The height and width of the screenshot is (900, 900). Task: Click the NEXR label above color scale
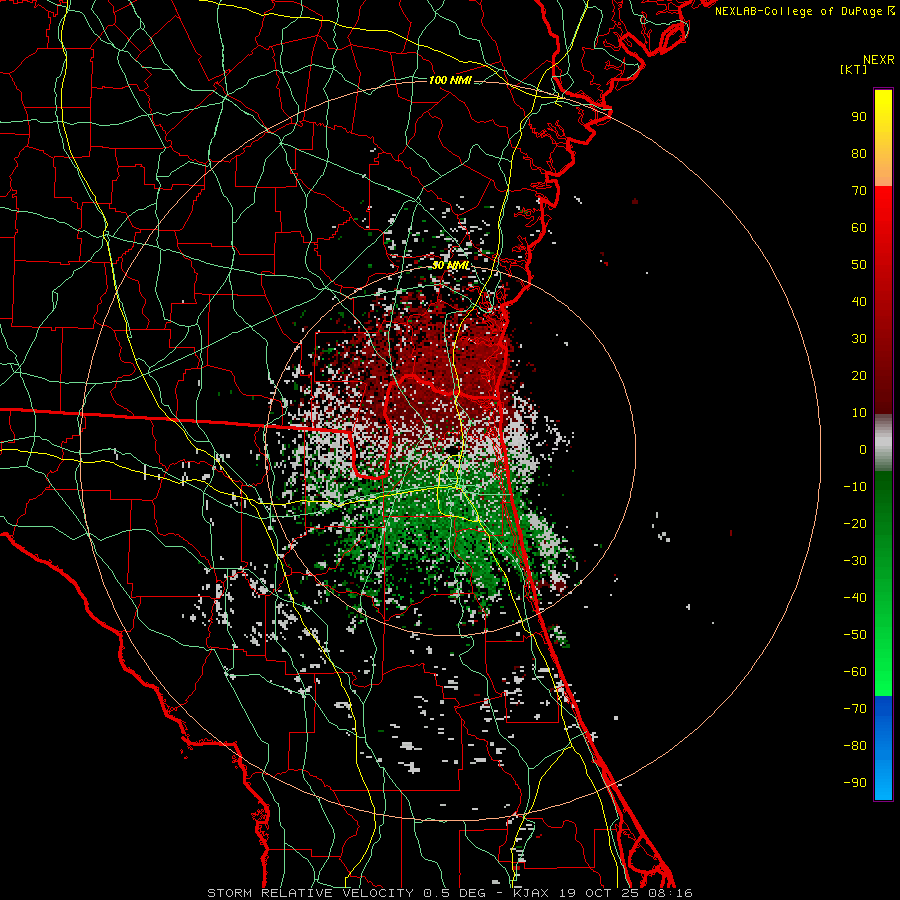[878, 60]
